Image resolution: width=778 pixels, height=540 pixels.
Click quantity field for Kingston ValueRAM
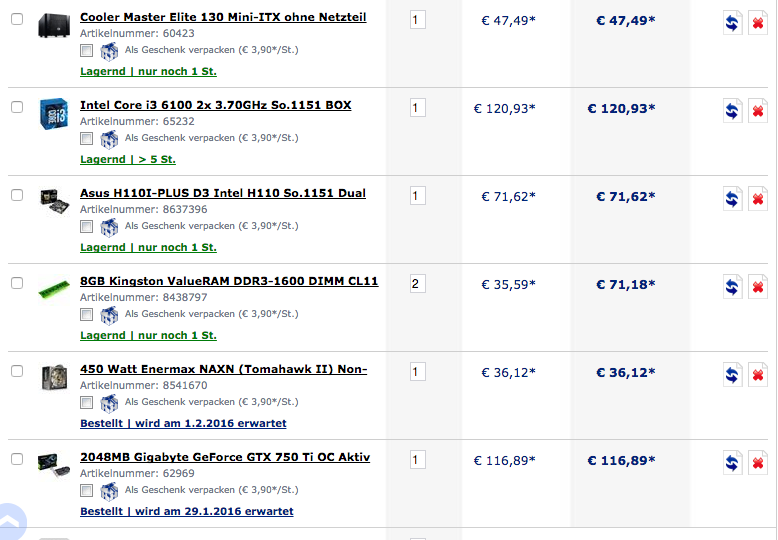click(418, 283)
